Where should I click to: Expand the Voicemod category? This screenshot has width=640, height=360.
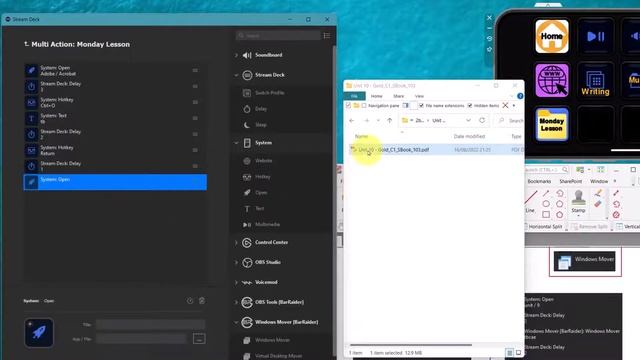tap(236, 282)
